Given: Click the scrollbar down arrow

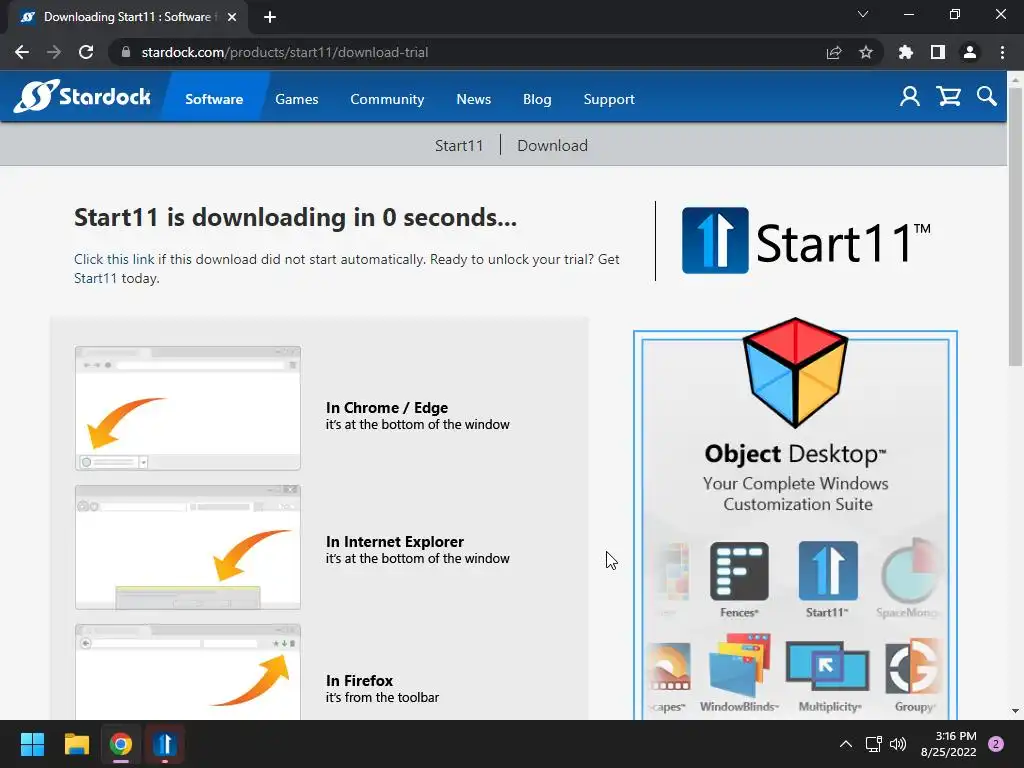Looking at the screenshot, I should [x=1015, y=711].
